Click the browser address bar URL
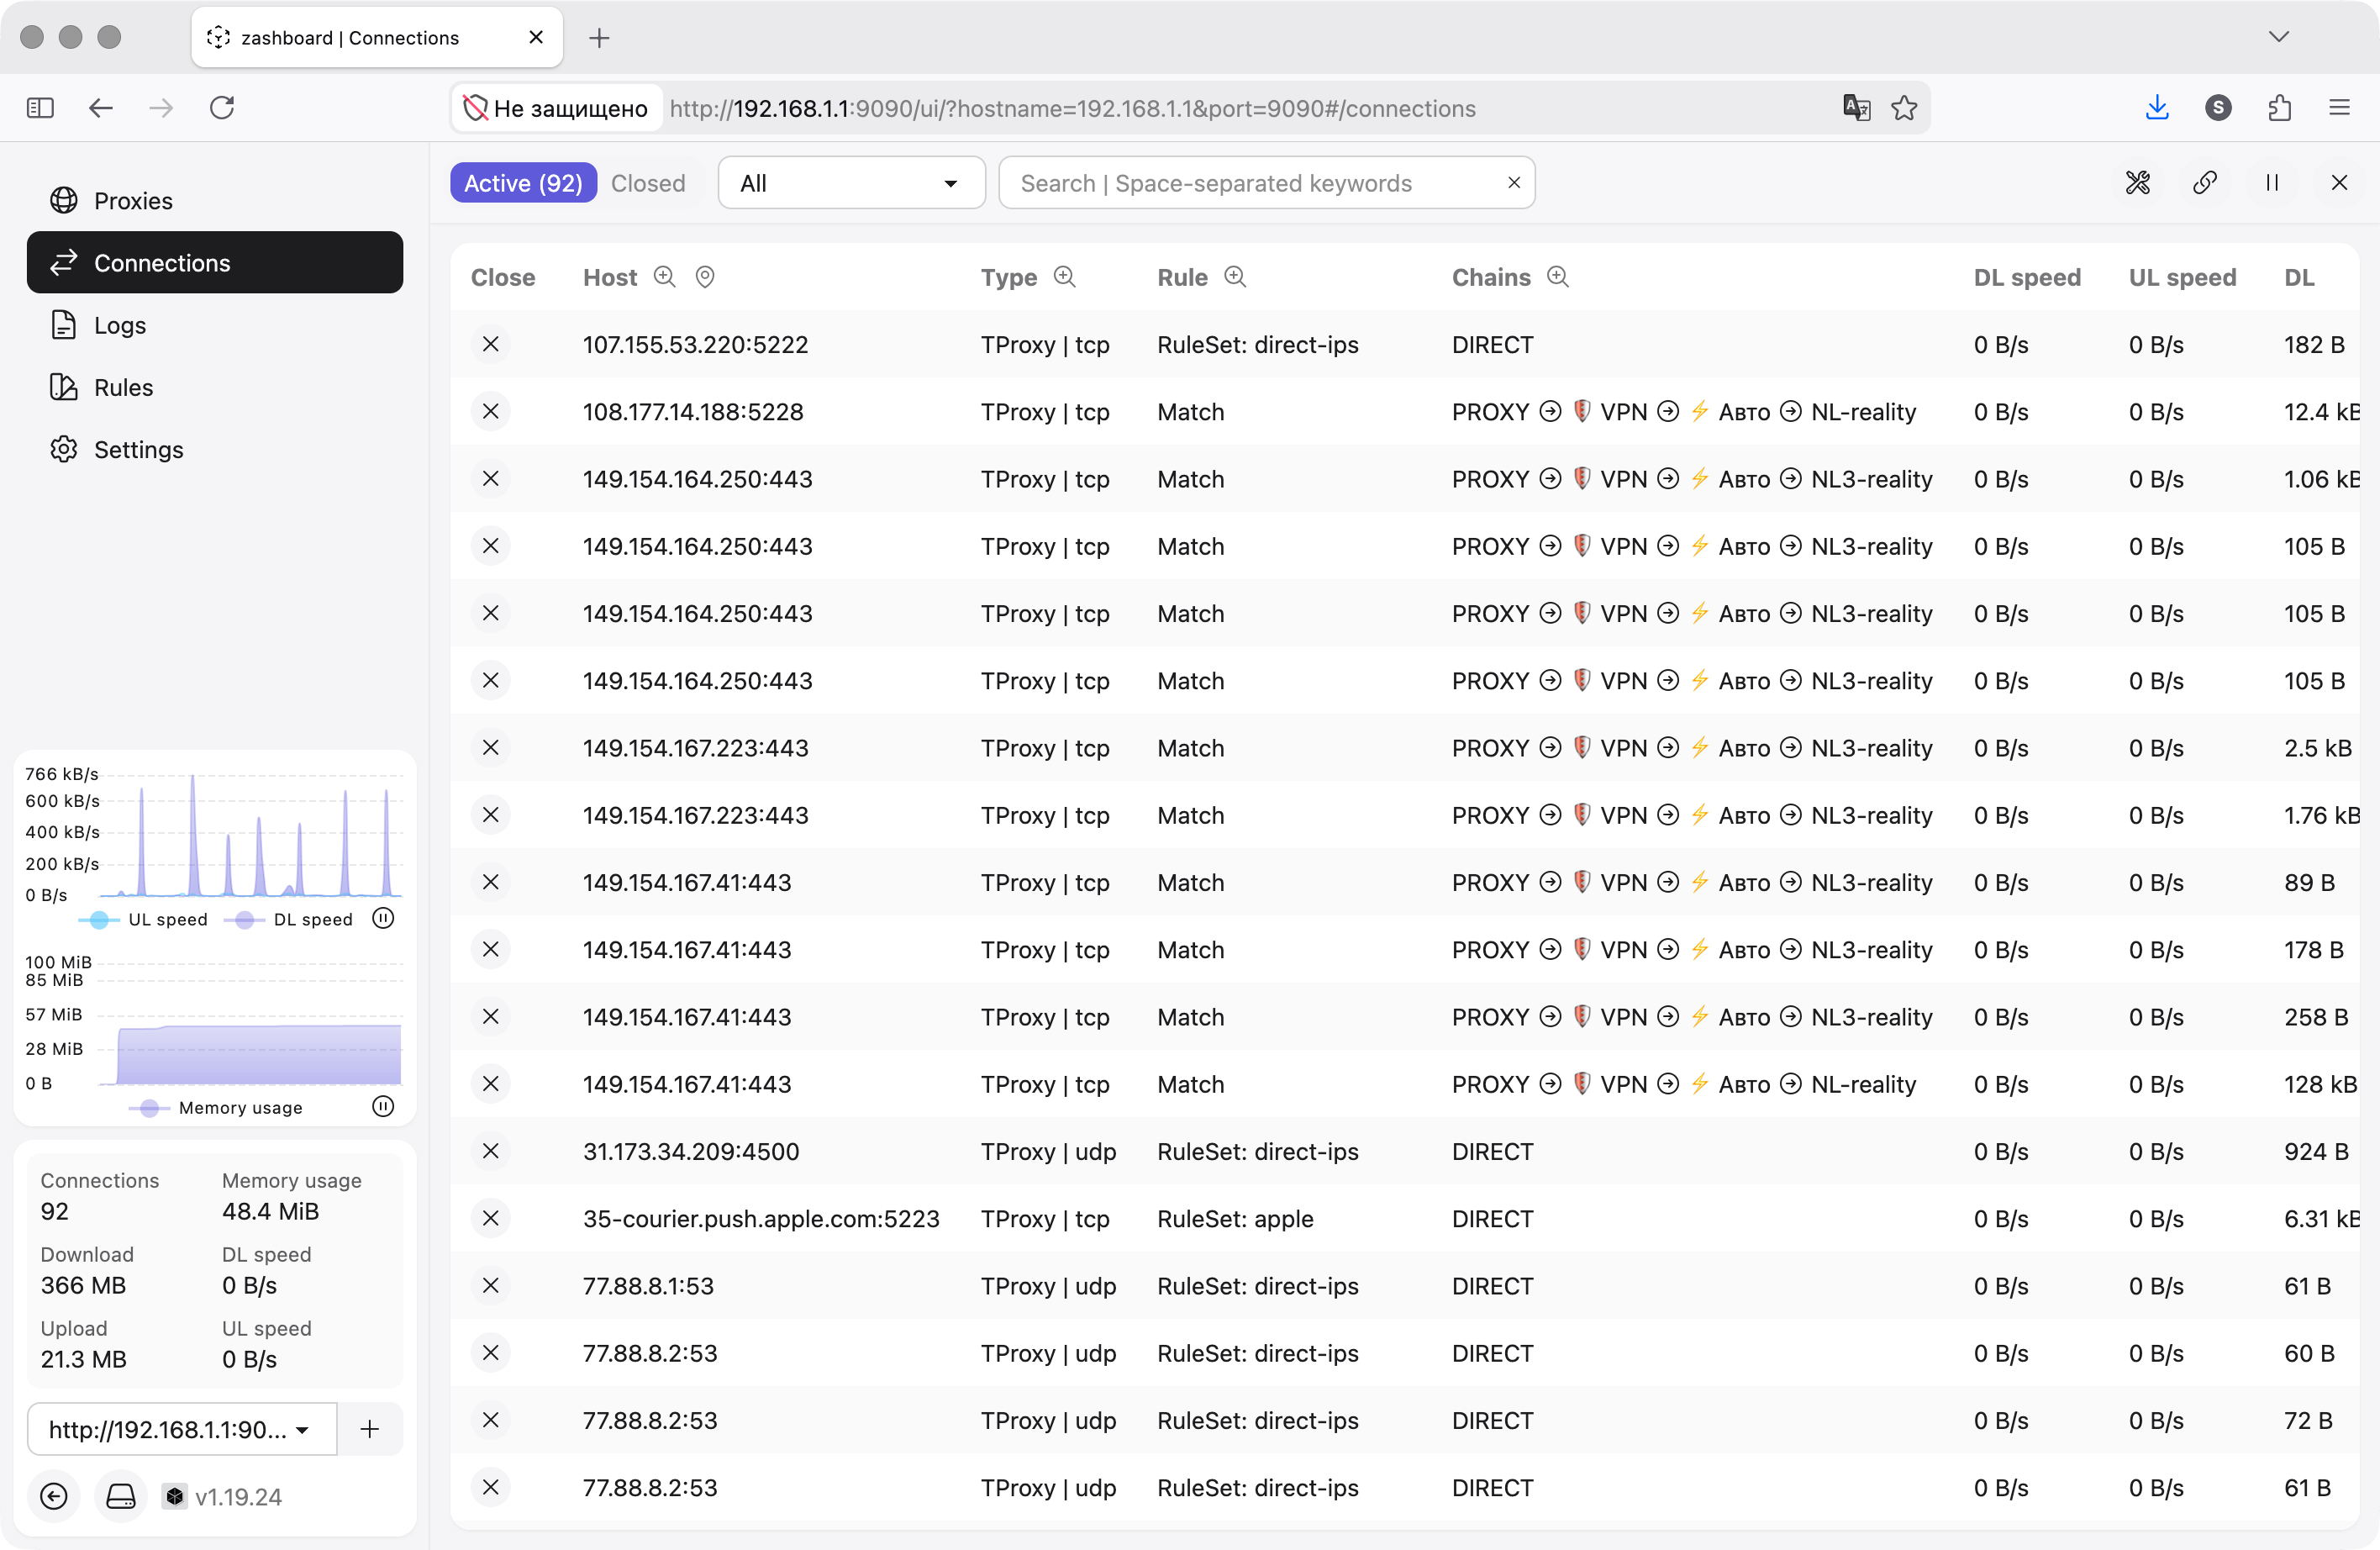Image resolution: width=2380 pixels, height=1550 pixels. (x=1072, y=108)
